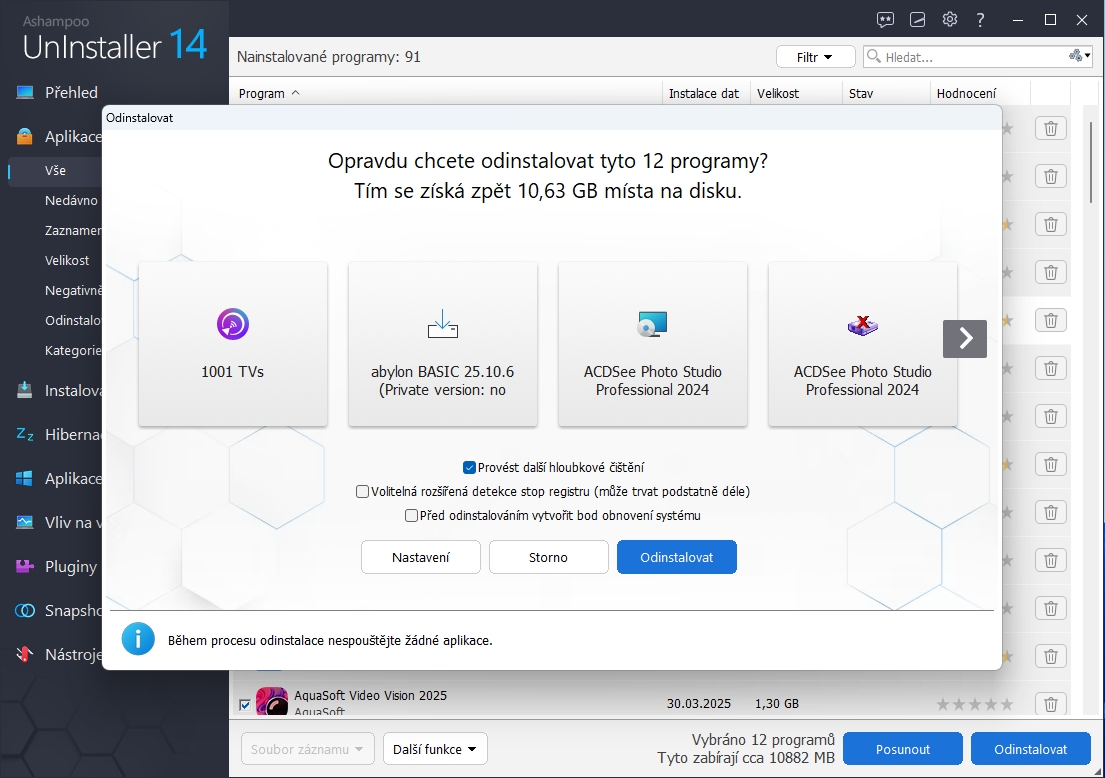The image size is (1105, 778).
Task: Click the Aplikace bag icon in sidebar
Action: click(x=25, y=136)
